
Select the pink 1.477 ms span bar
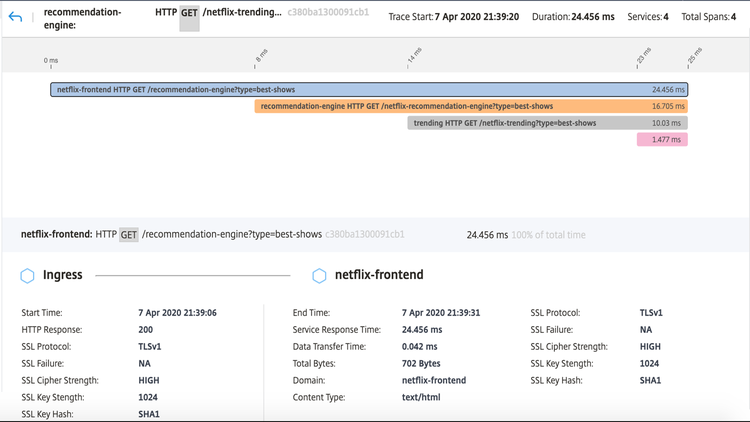click(662, 140)
